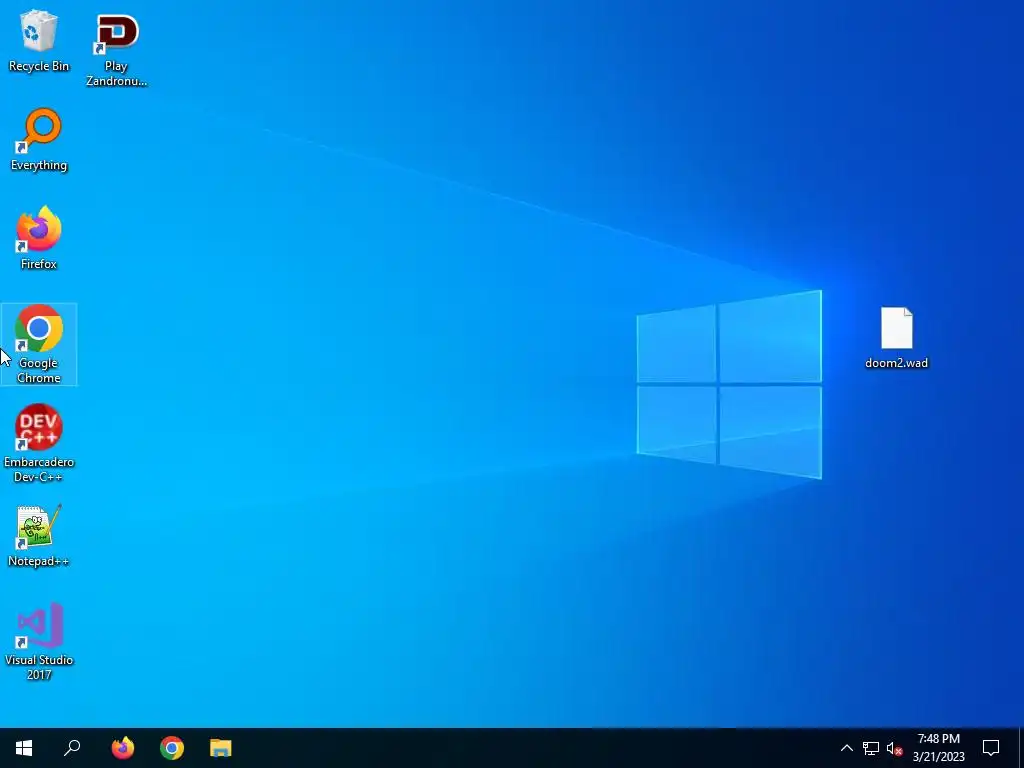
Task: Select the Recycle Bin desktop icon
Action: coord(39,40)
